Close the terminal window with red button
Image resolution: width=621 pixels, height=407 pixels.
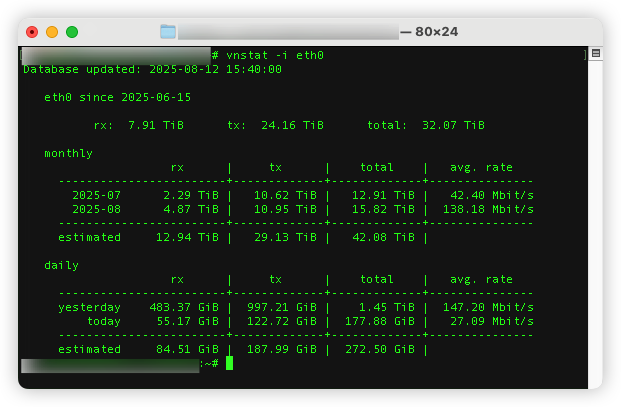pos(32,32)
